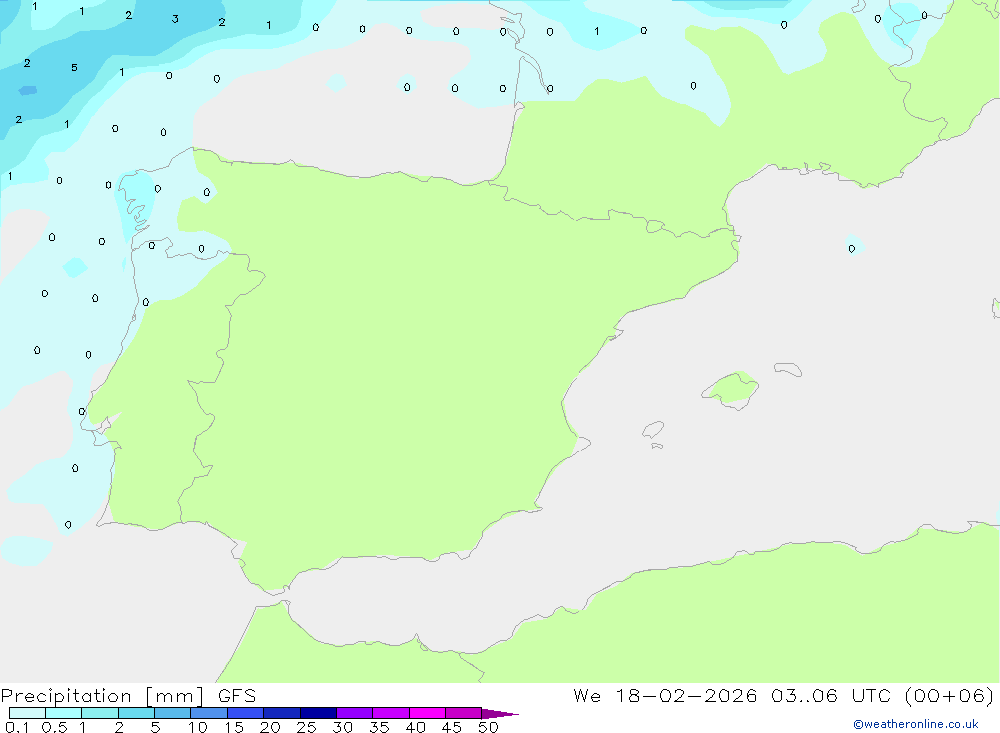1000x733 pixels.
Task: Click the above-50 mm legend arrow tip
Action: pos(500,714)
